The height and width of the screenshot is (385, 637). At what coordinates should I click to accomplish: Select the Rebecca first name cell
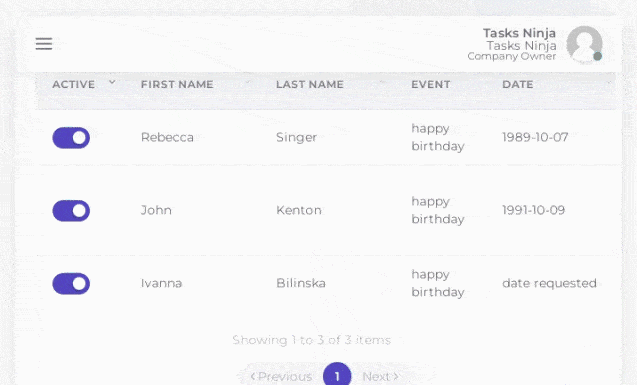click(167, 137)
